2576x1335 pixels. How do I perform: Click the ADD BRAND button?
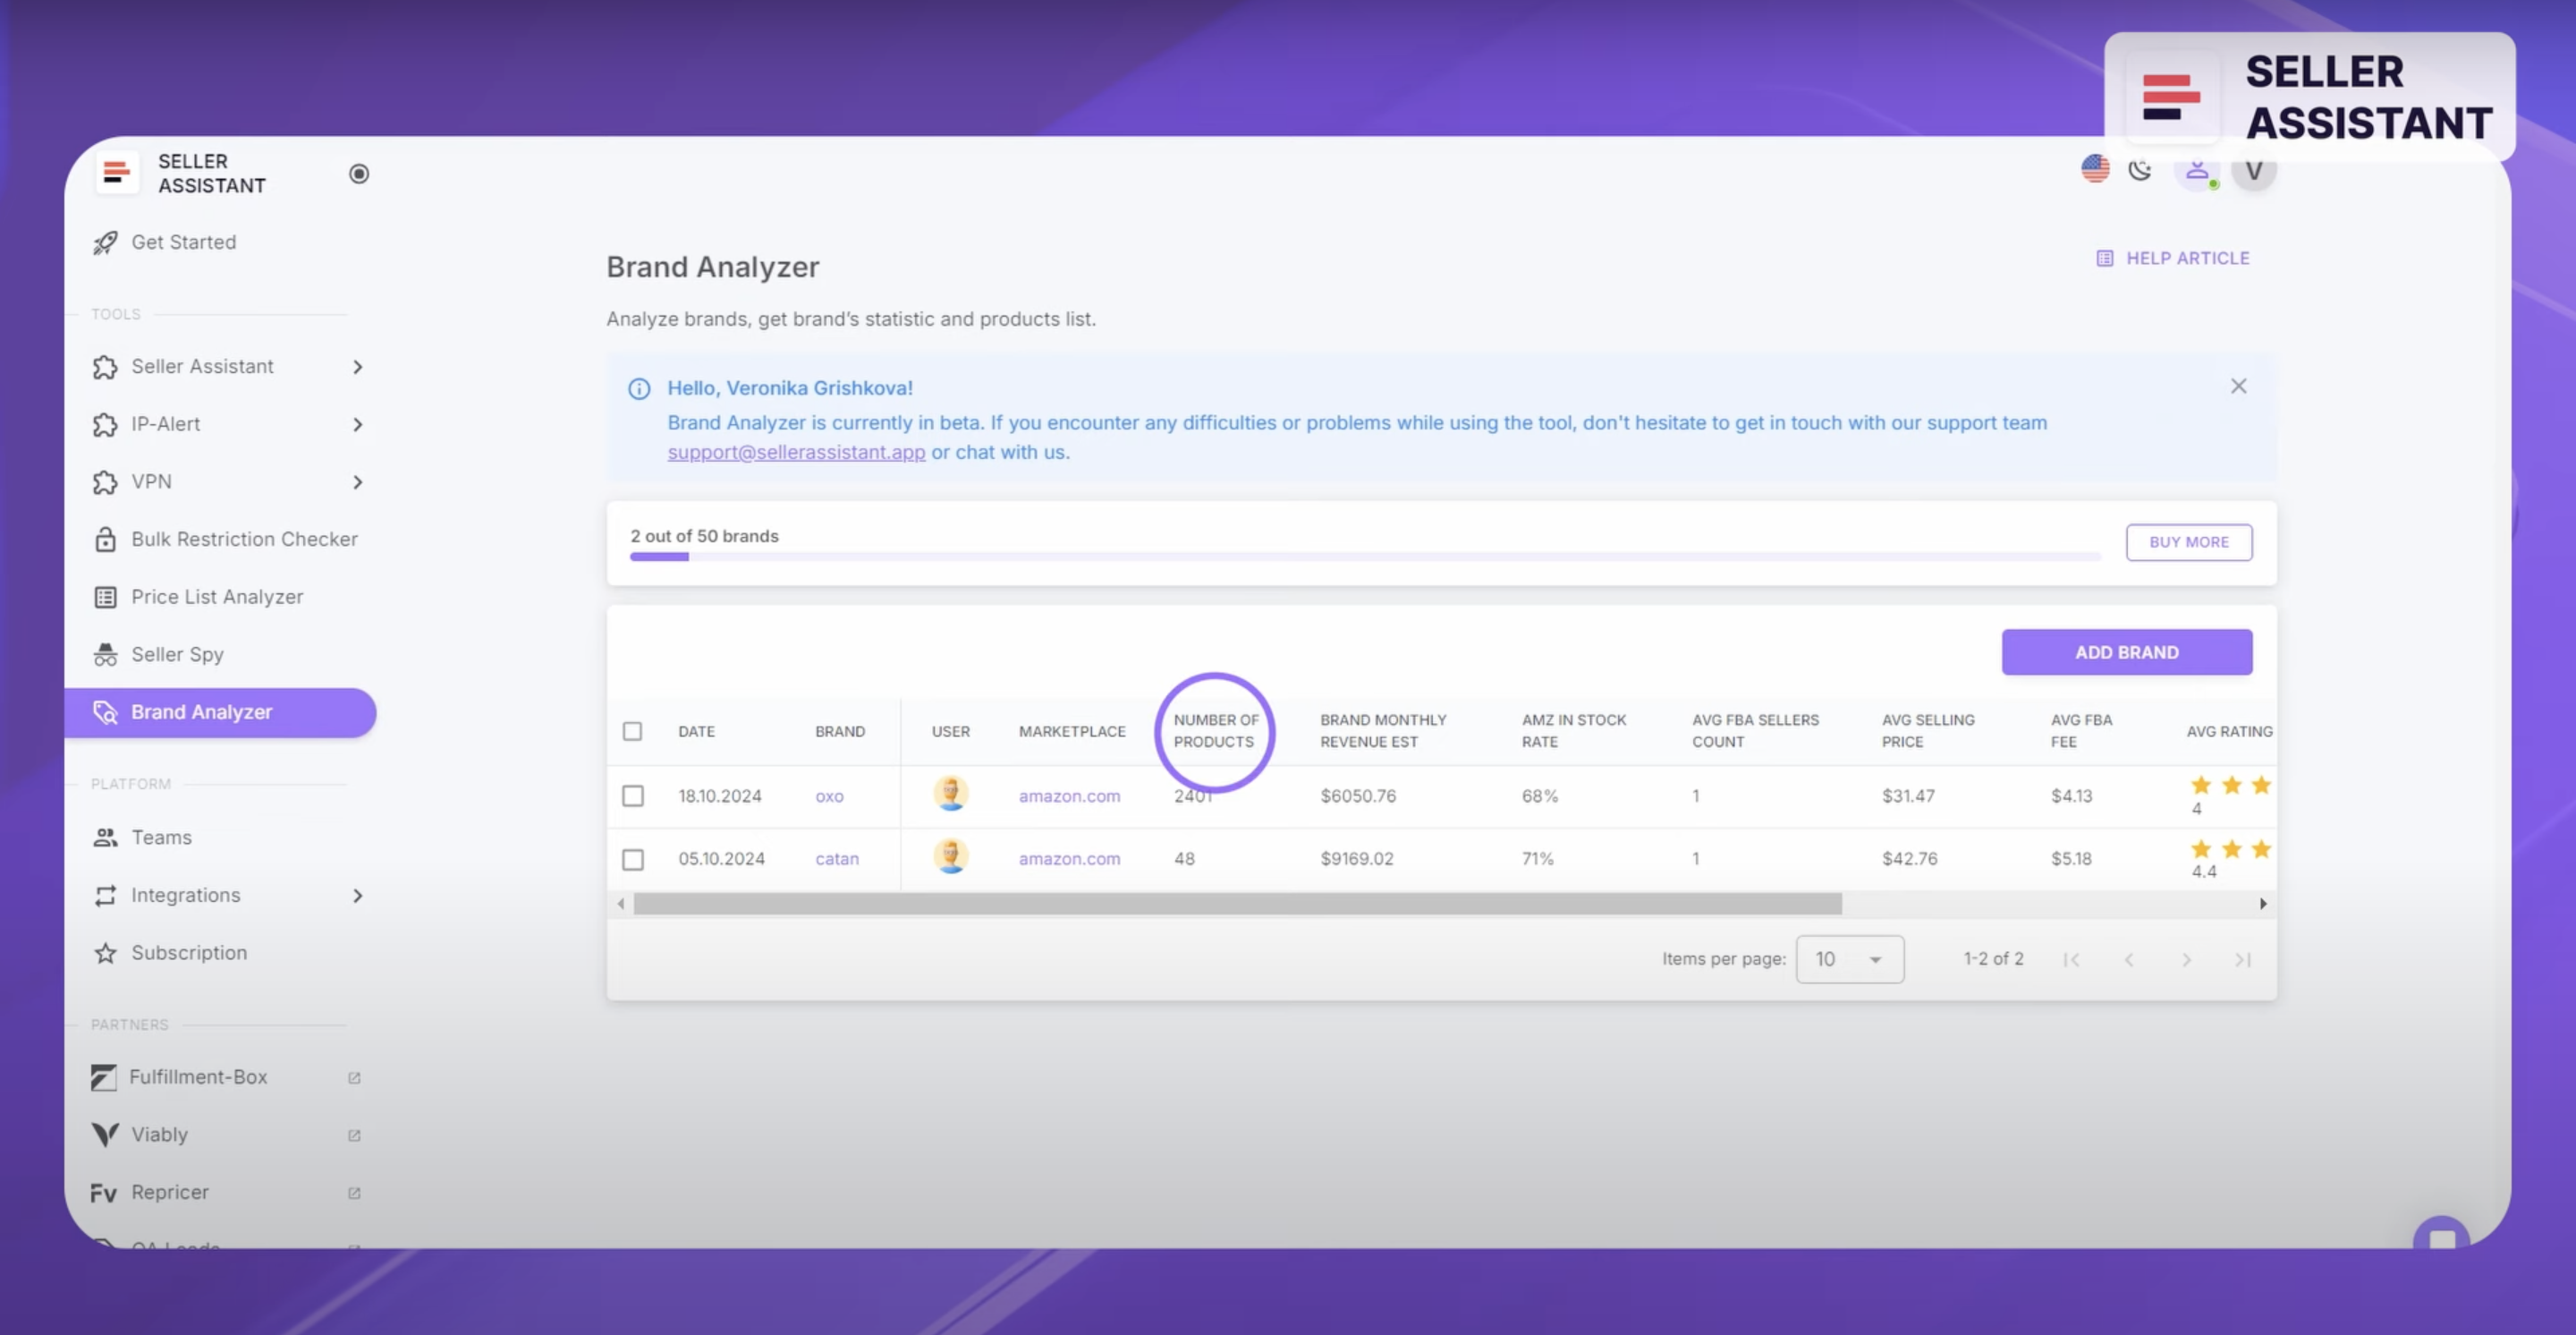coord(2126,652)
